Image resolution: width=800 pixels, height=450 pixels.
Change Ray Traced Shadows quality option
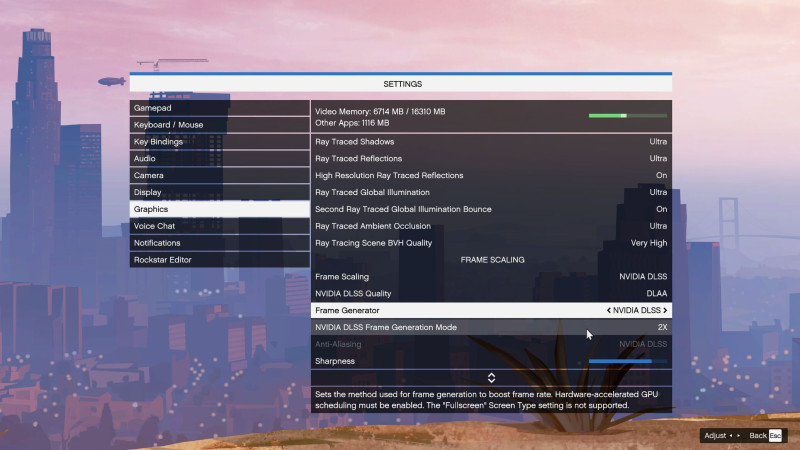(x=491, y=142)
